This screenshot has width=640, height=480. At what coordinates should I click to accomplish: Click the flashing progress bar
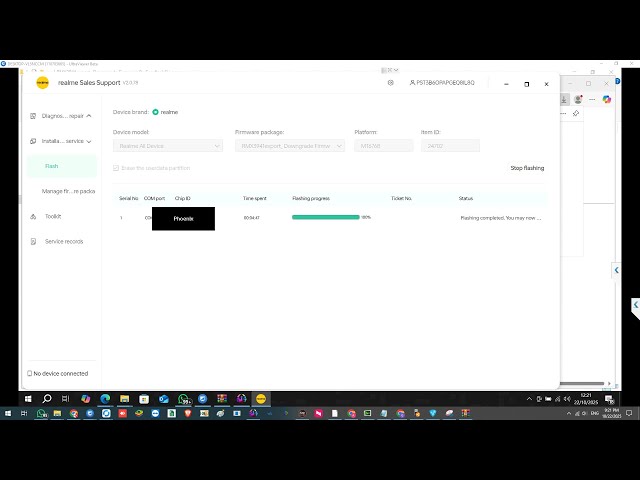[x=326, y=217]
